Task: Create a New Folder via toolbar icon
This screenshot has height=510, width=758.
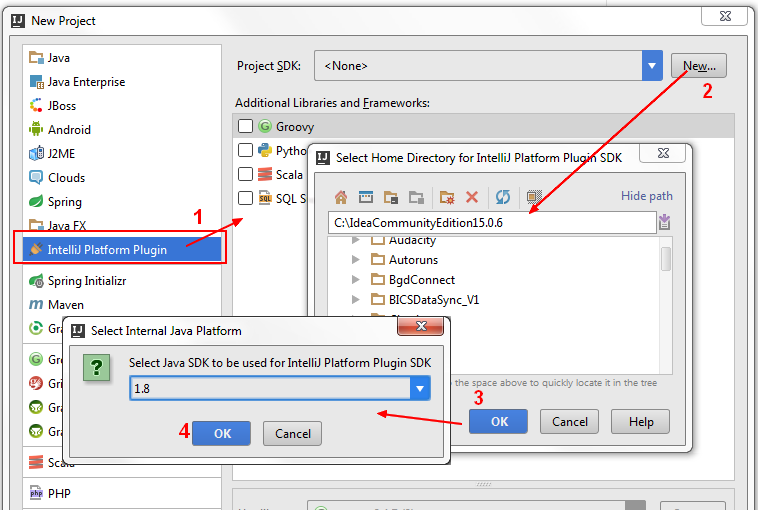Action: [447, 197]
